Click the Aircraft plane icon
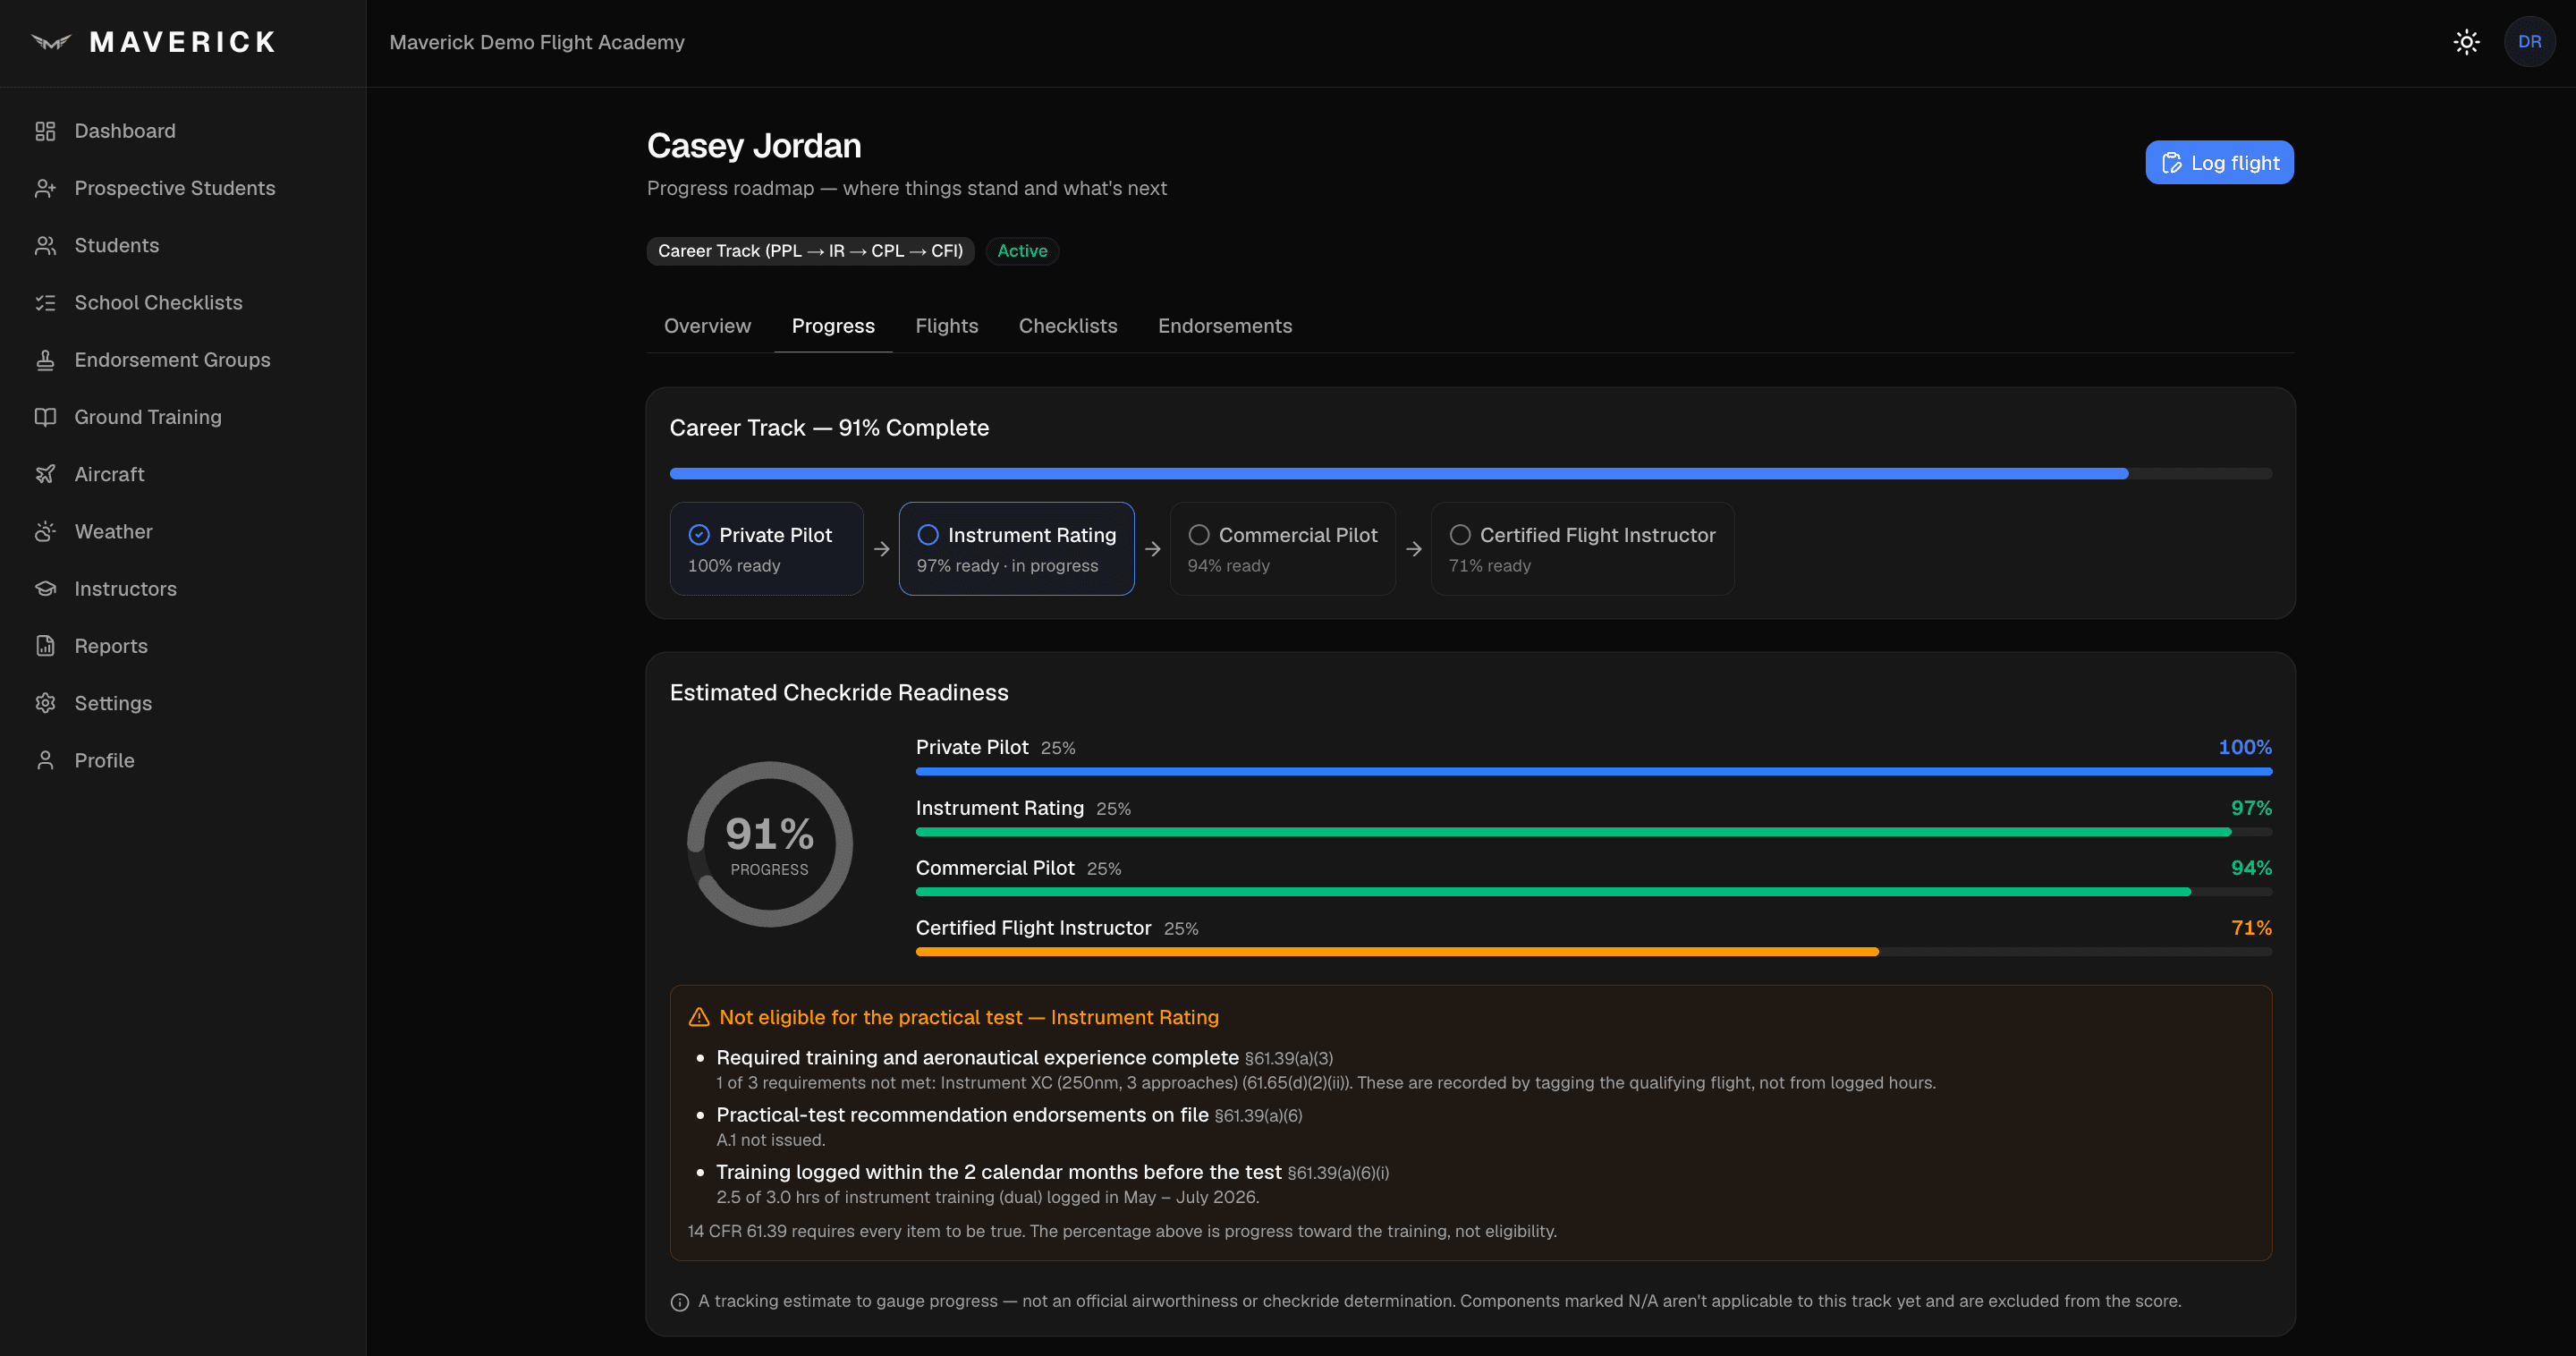The image size is (2576, 1356). 45,474
